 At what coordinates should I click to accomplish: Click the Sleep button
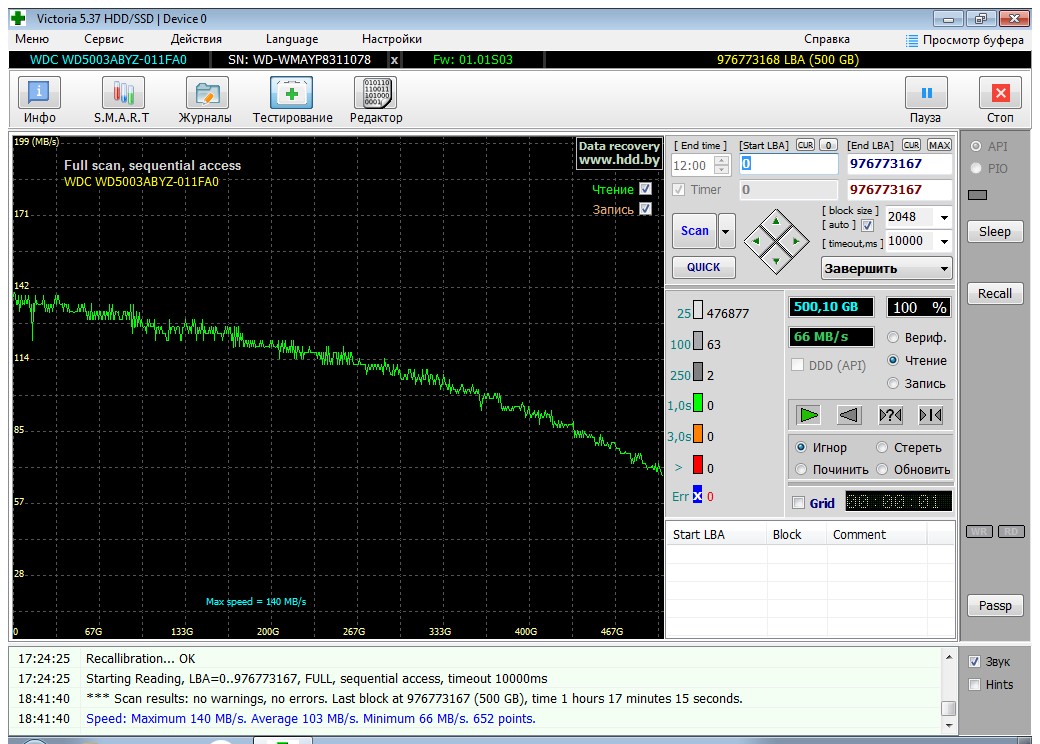994,231
